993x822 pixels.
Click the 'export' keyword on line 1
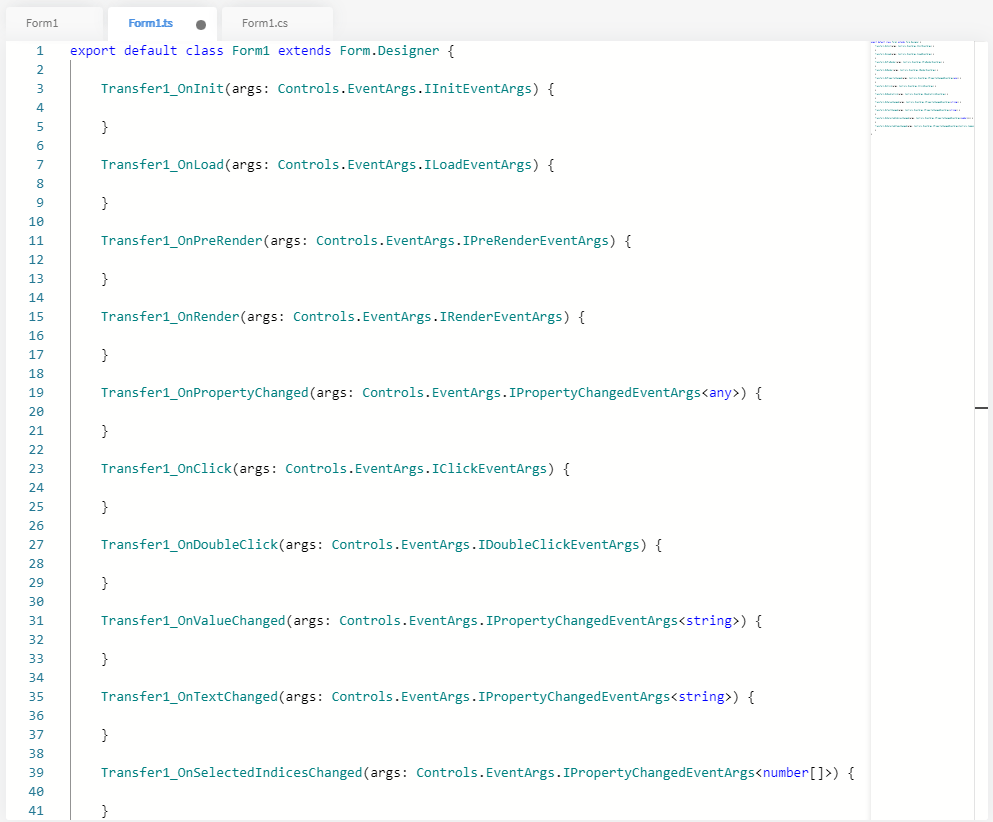93,50
